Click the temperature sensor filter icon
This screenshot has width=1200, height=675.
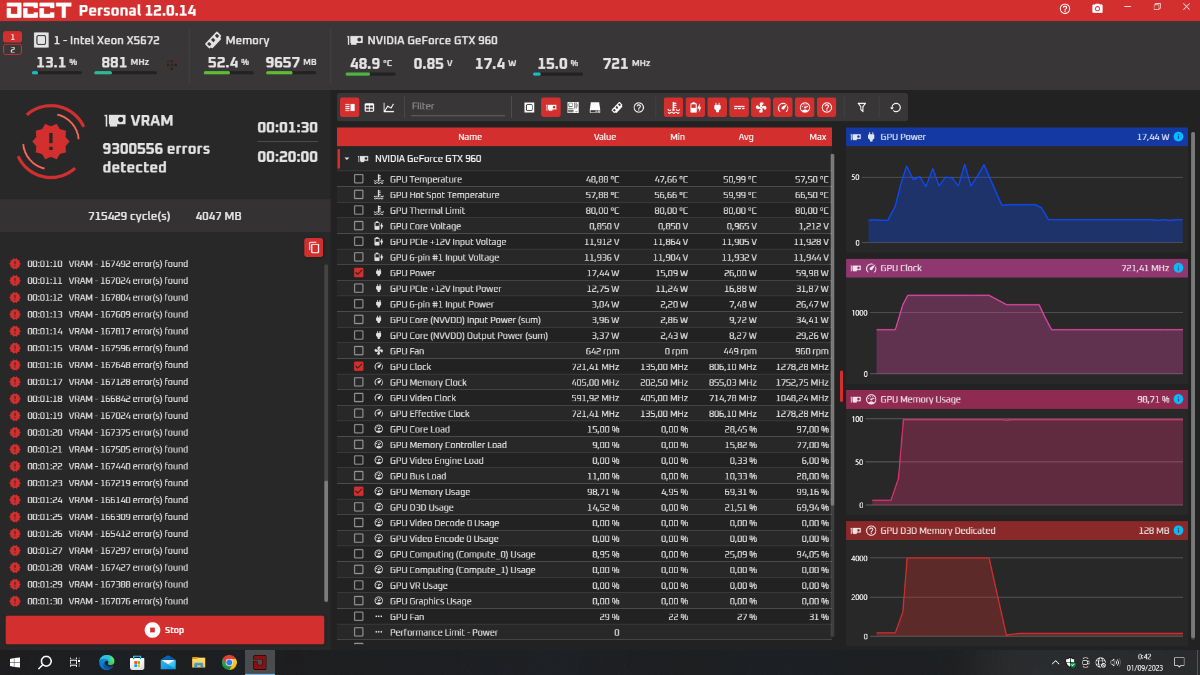click(x=673, y=107)
